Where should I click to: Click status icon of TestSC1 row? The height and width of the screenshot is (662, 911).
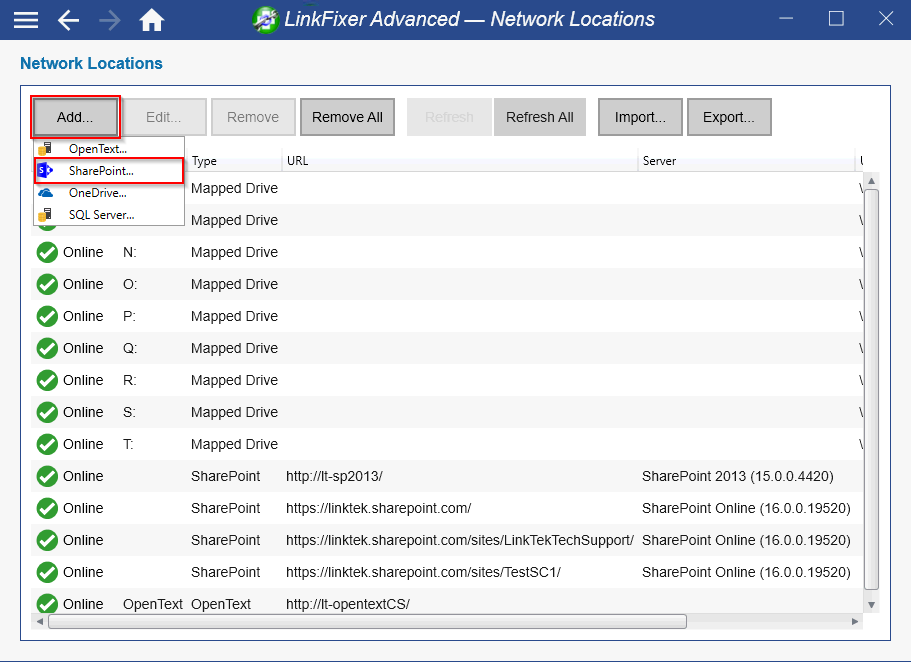tap(47, 572)
